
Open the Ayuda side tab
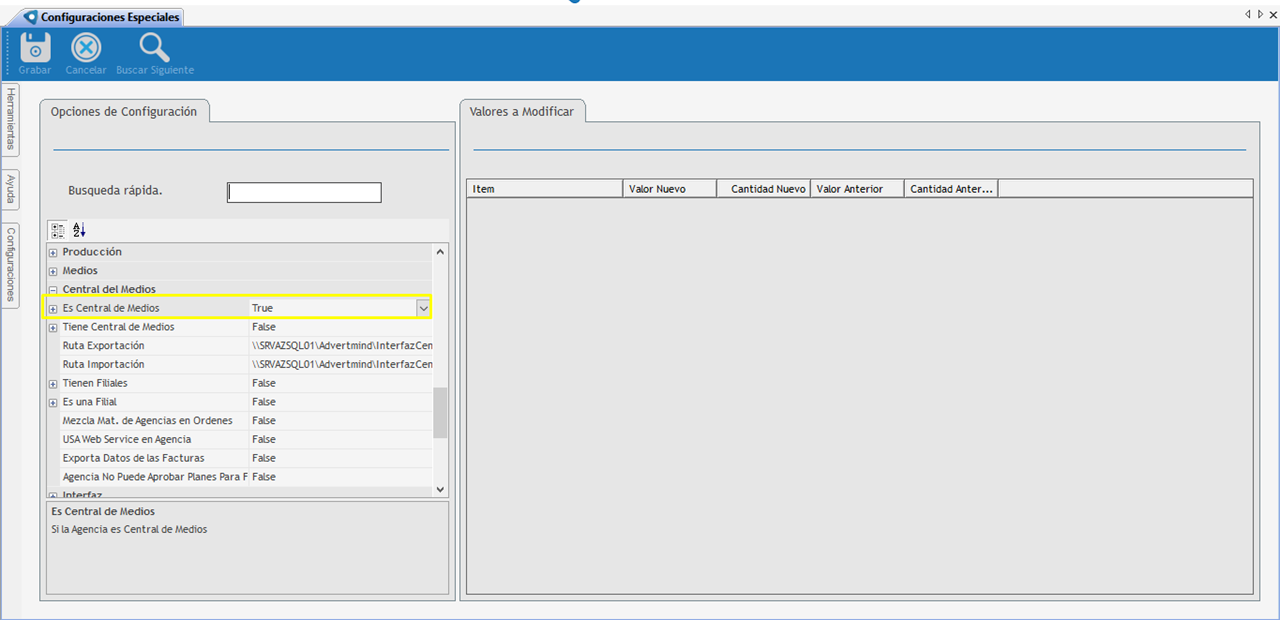[11, 189]
